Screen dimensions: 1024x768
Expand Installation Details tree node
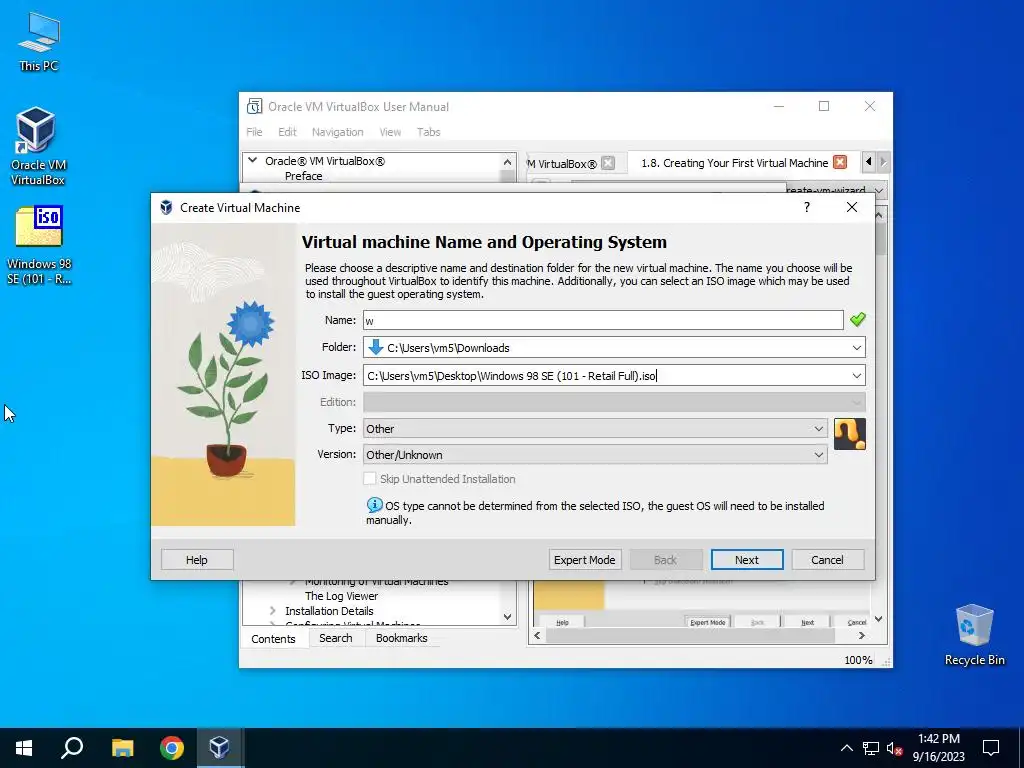[272, 611]
